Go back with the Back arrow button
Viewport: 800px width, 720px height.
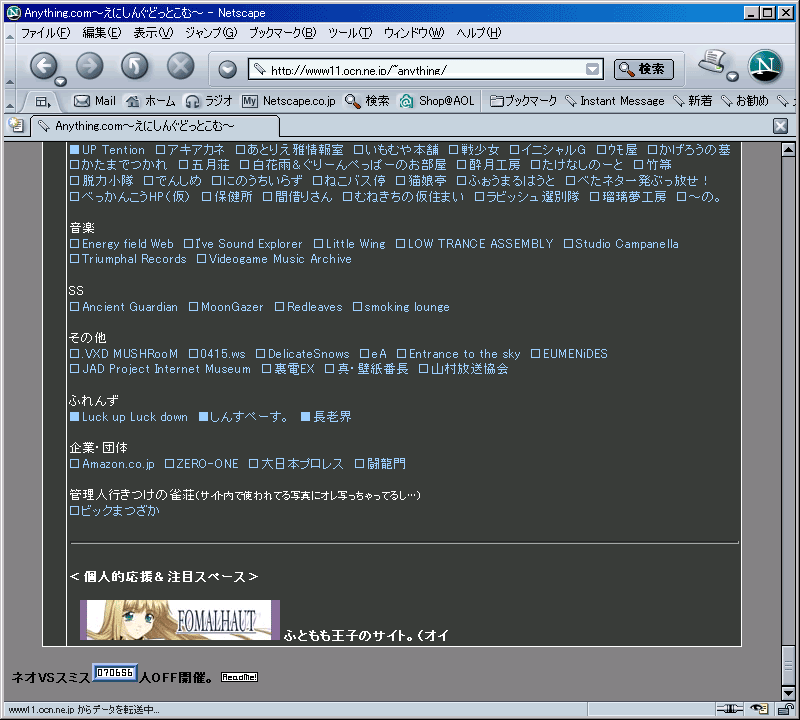[x=43, y=66]
